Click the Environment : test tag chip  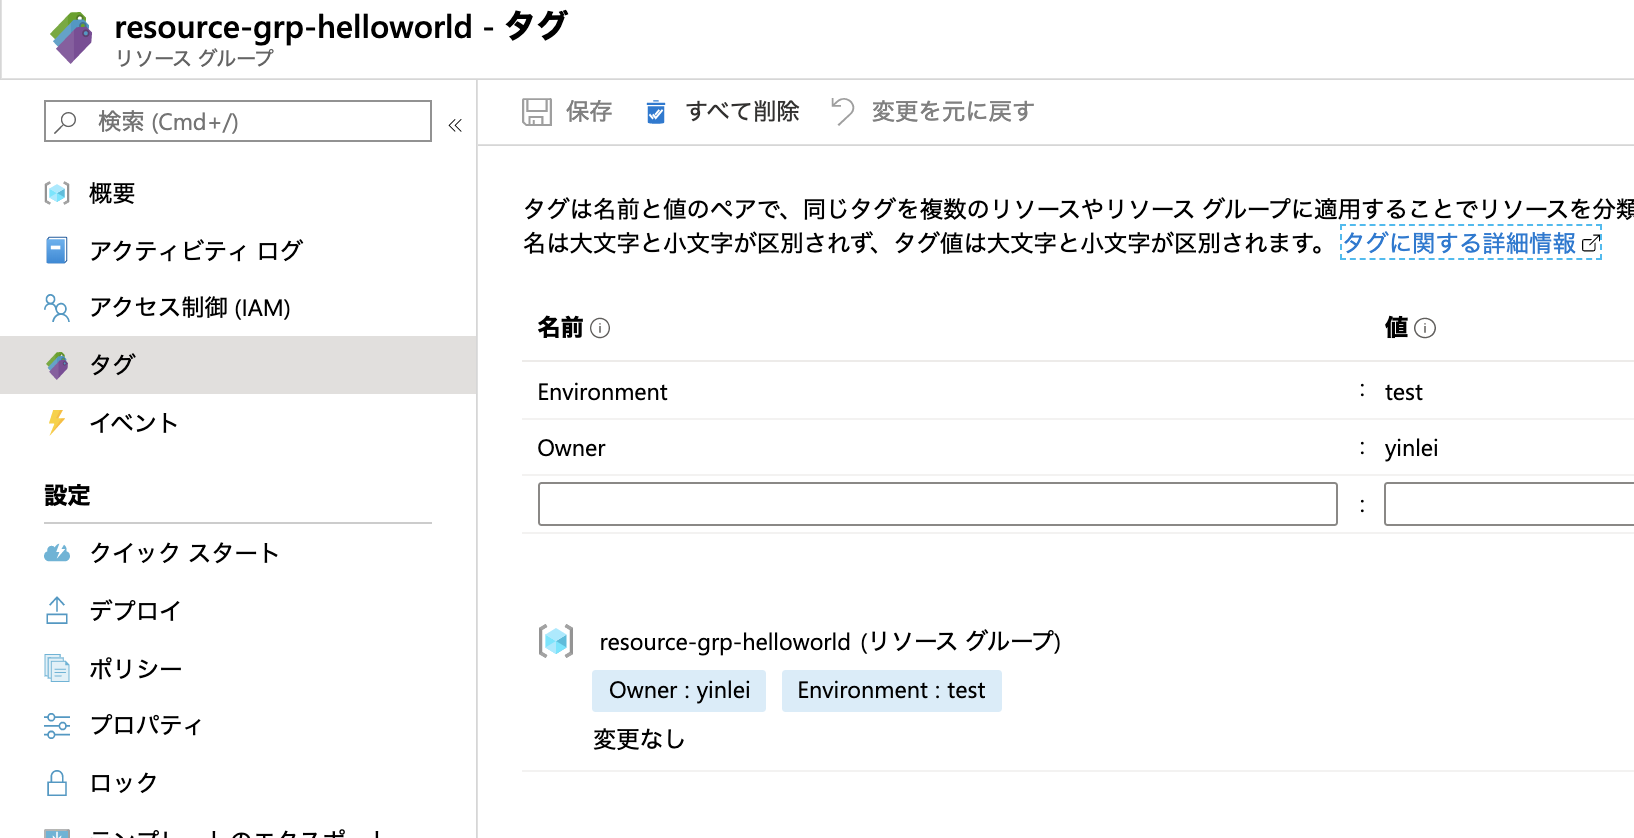891,691
